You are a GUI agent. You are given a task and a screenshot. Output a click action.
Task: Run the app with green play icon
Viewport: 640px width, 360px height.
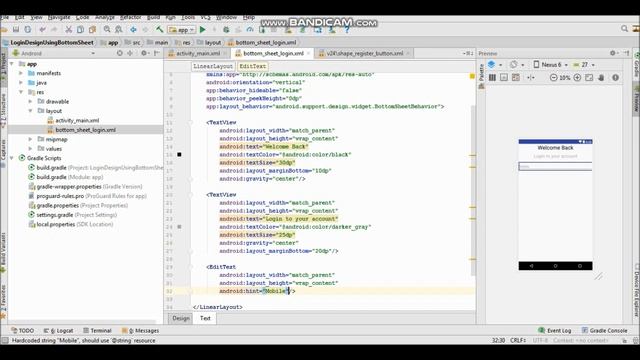(x=202, y=29)
